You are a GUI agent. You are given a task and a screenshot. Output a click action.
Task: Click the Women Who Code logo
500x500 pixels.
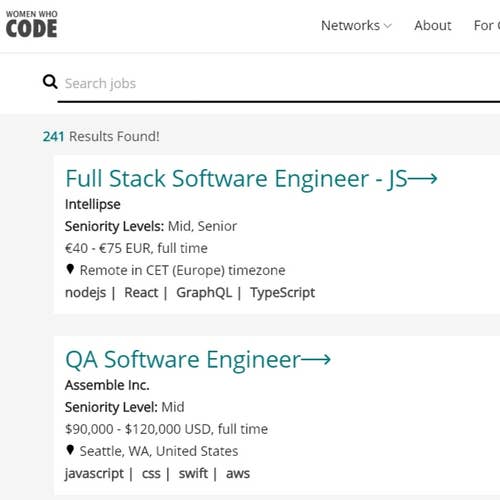point(32,24)
